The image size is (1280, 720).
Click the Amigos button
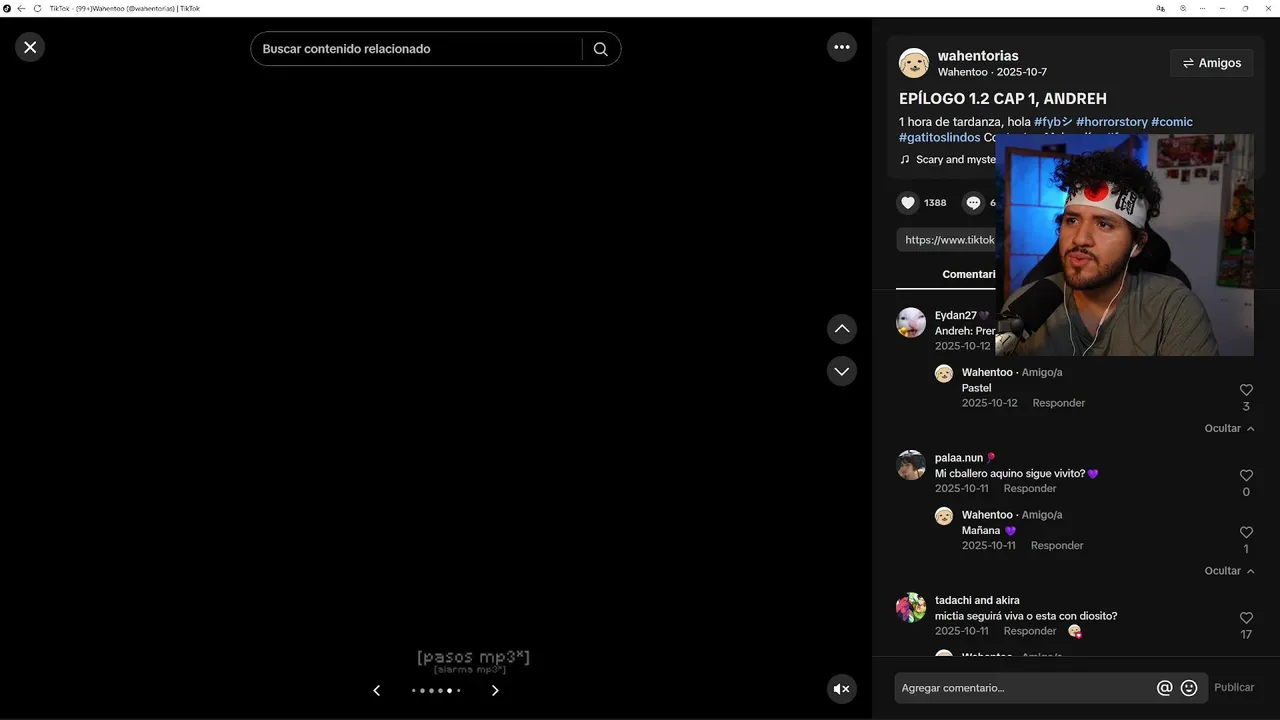(1211, 63)
